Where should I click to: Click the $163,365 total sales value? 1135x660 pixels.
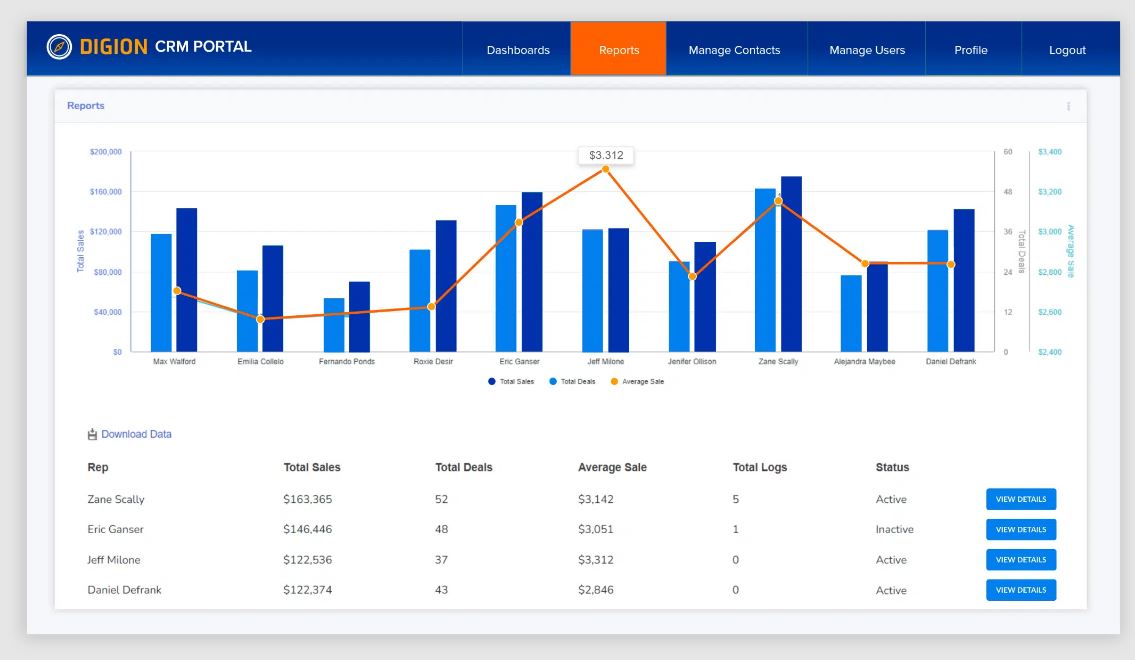(308, 499)
